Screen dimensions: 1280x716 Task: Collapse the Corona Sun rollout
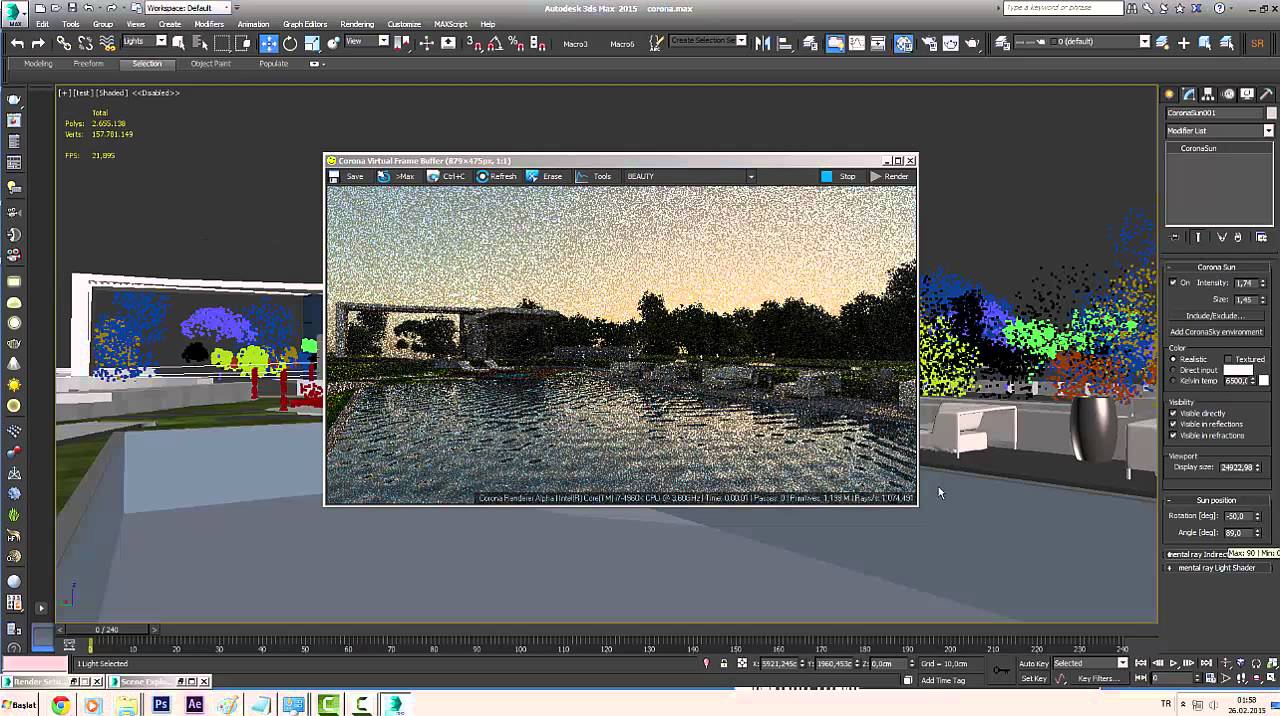coord(1217,267)
